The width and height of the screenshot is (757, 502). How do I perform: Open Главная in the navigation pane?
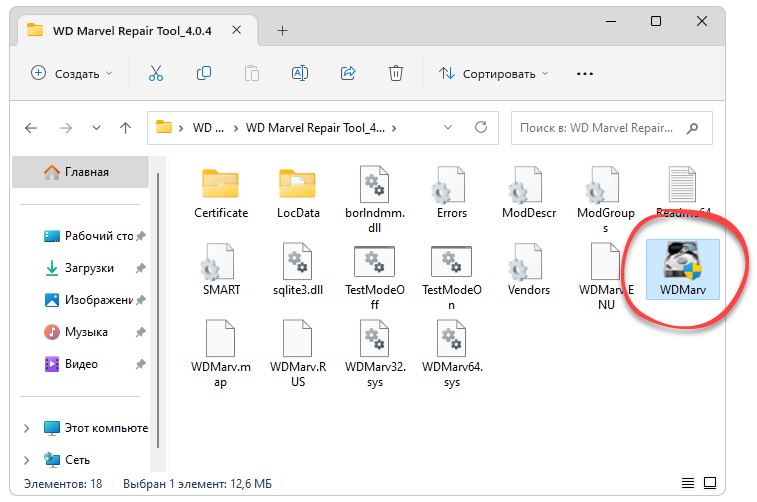click(81, 172)
